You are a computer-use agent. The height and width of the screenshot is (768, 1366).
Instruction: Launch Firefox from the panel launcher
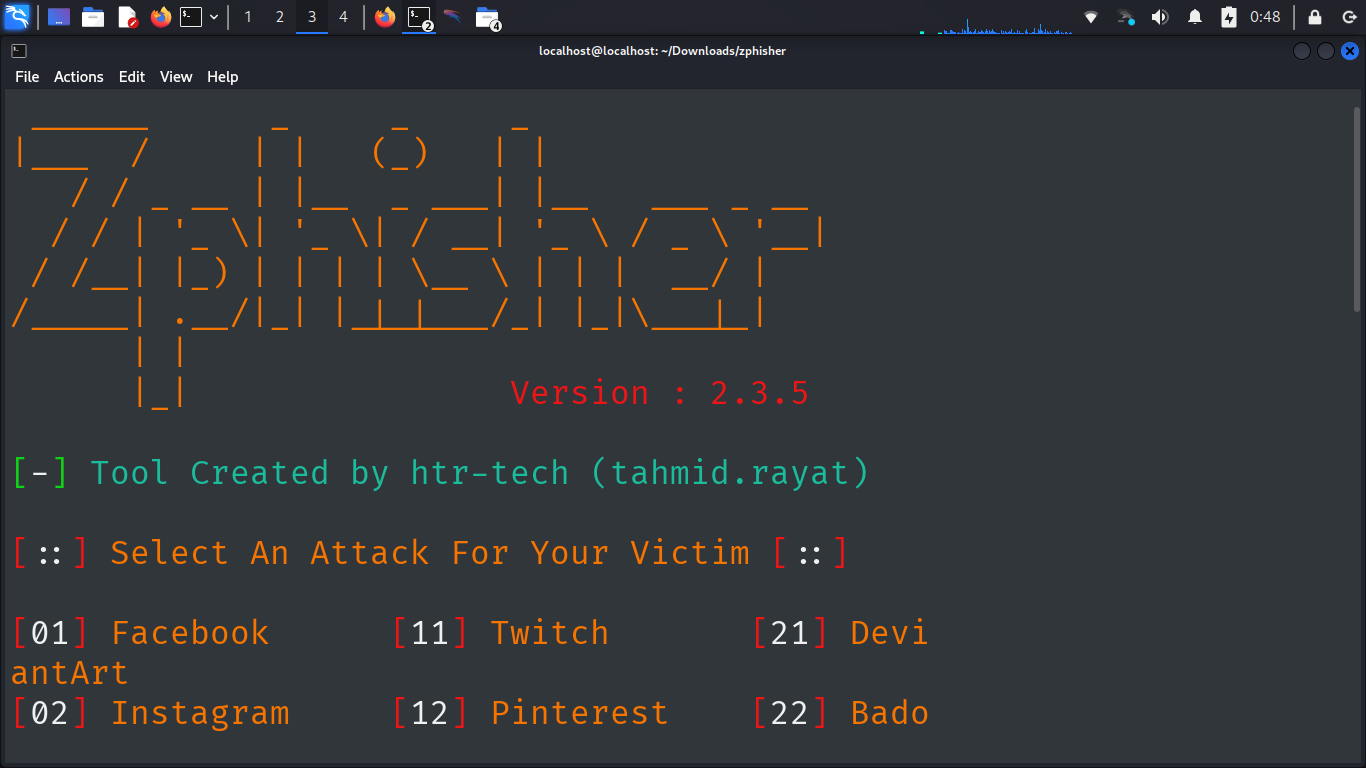click(x=161, y=17)
